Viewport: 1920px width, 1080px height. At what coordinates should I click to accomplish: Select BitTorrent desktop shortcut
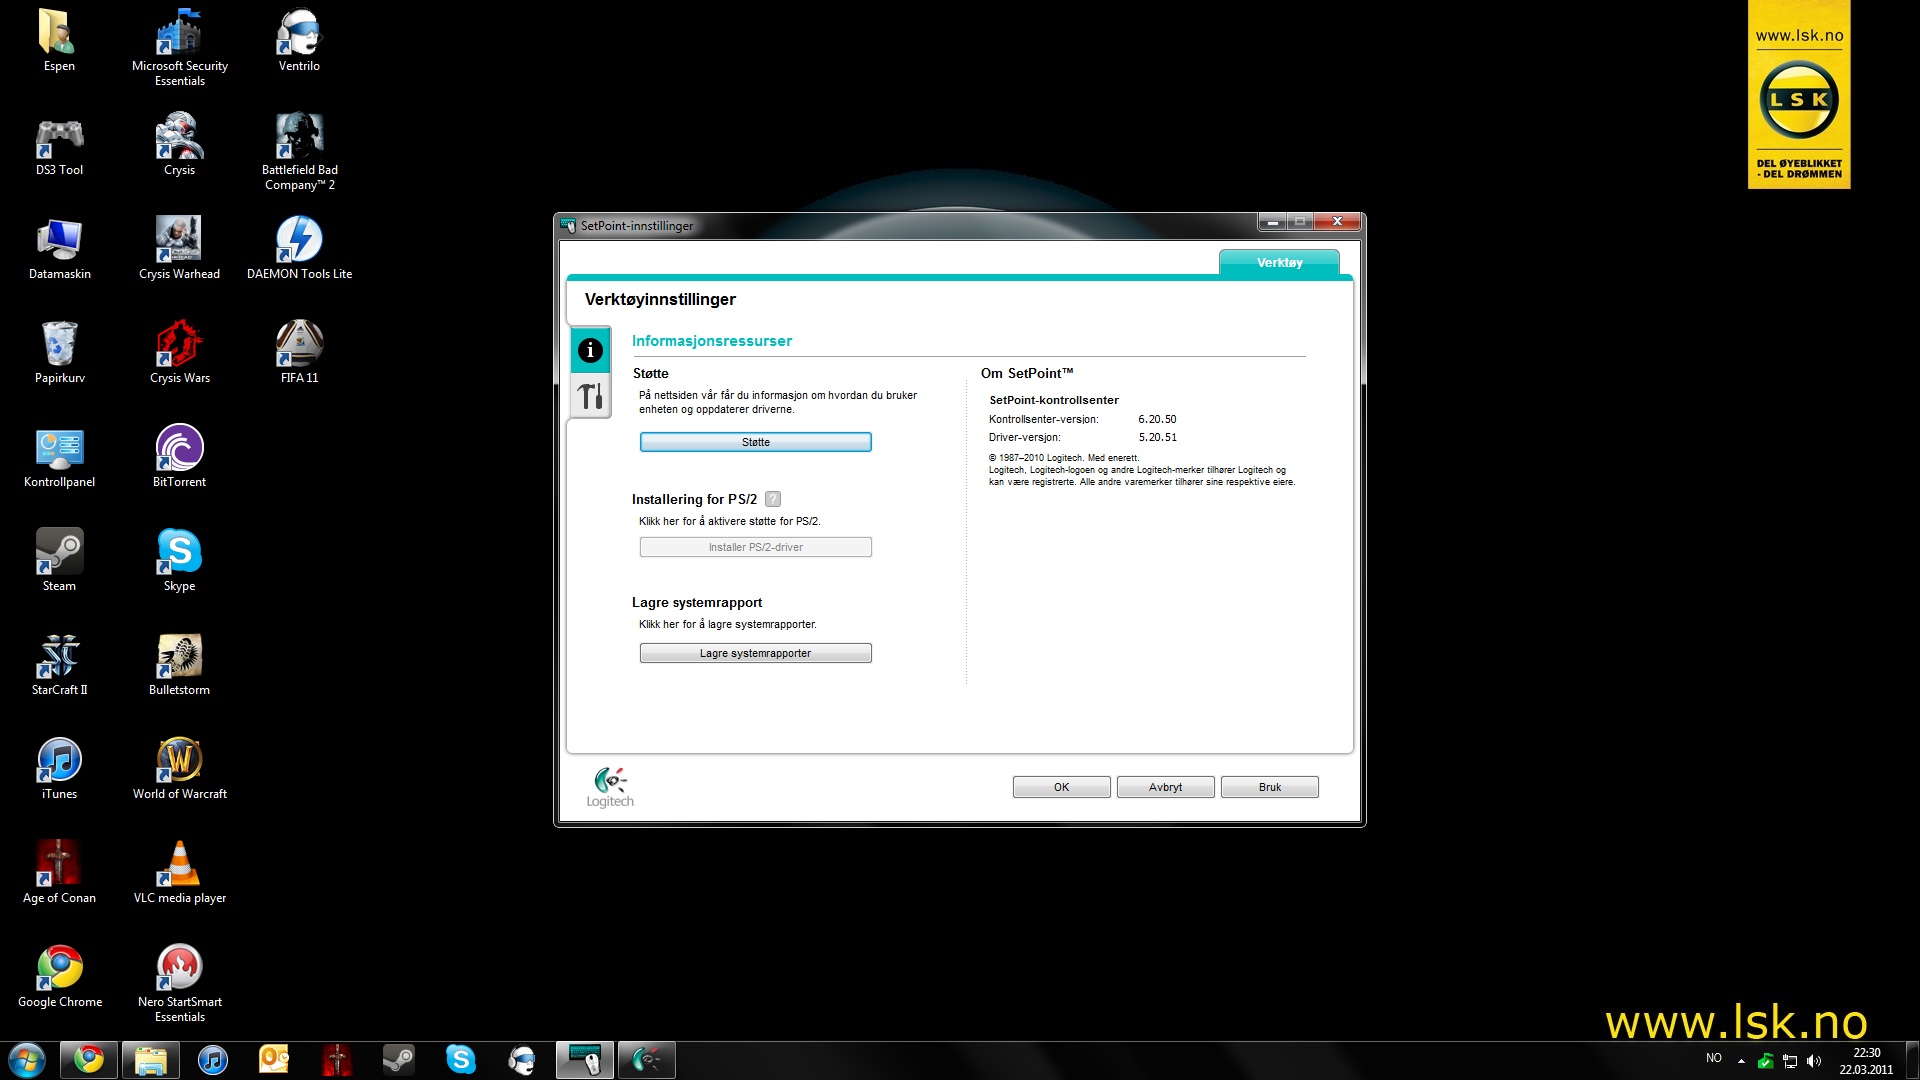(180, 458)
